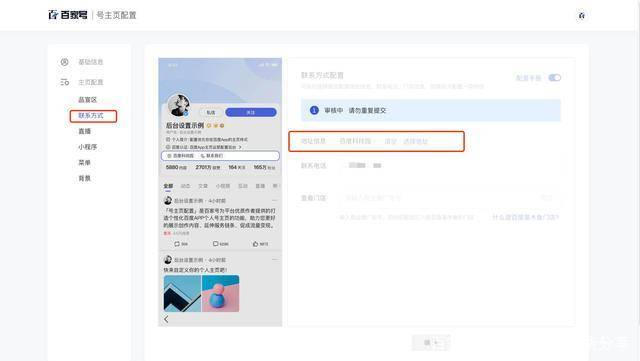Open the geometric blue image thumbnail
The image size is (640, 361).
pyautogui.click(x=182, y=293)
